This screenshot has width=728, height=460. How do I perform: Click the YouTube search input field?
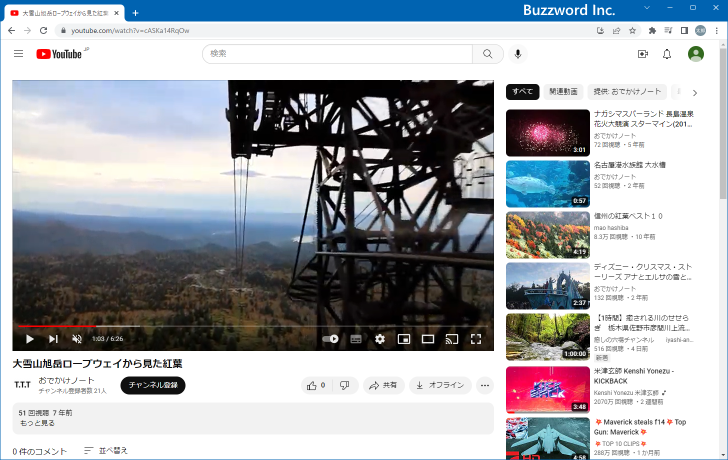(x=338, y=54)
